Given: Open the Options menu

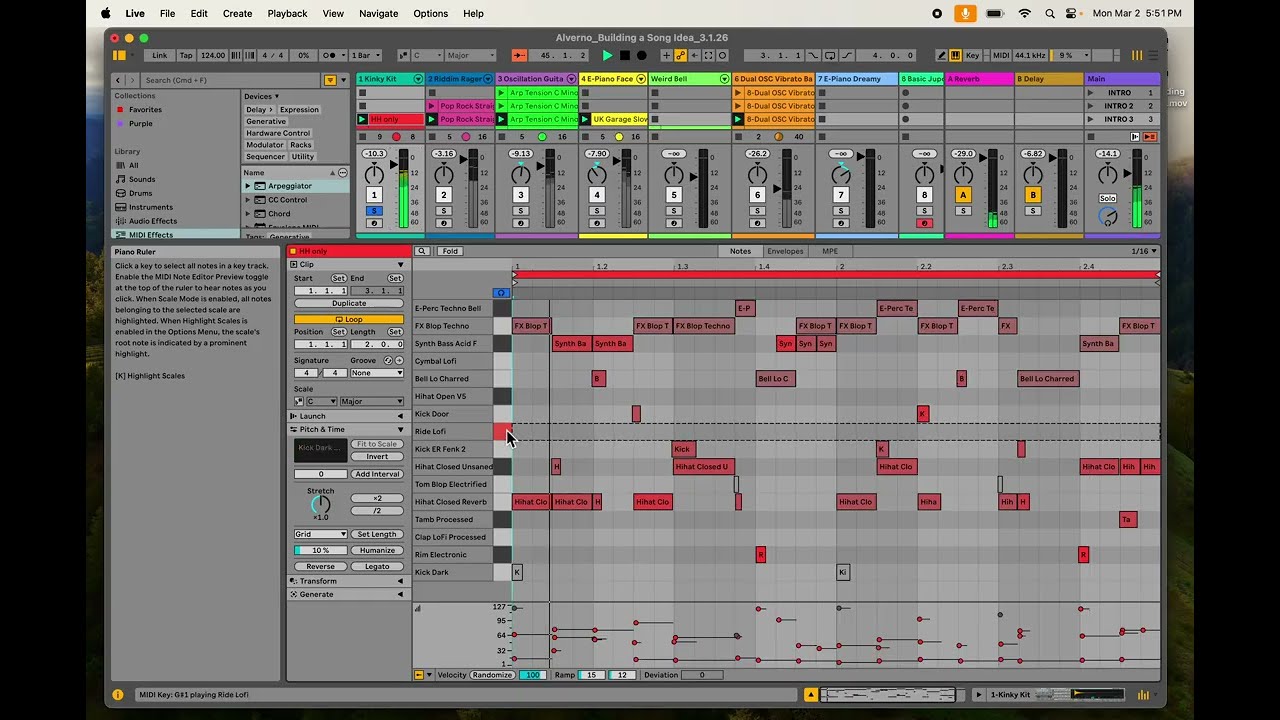Looking at the screenshot, I should tap(430, 13).
